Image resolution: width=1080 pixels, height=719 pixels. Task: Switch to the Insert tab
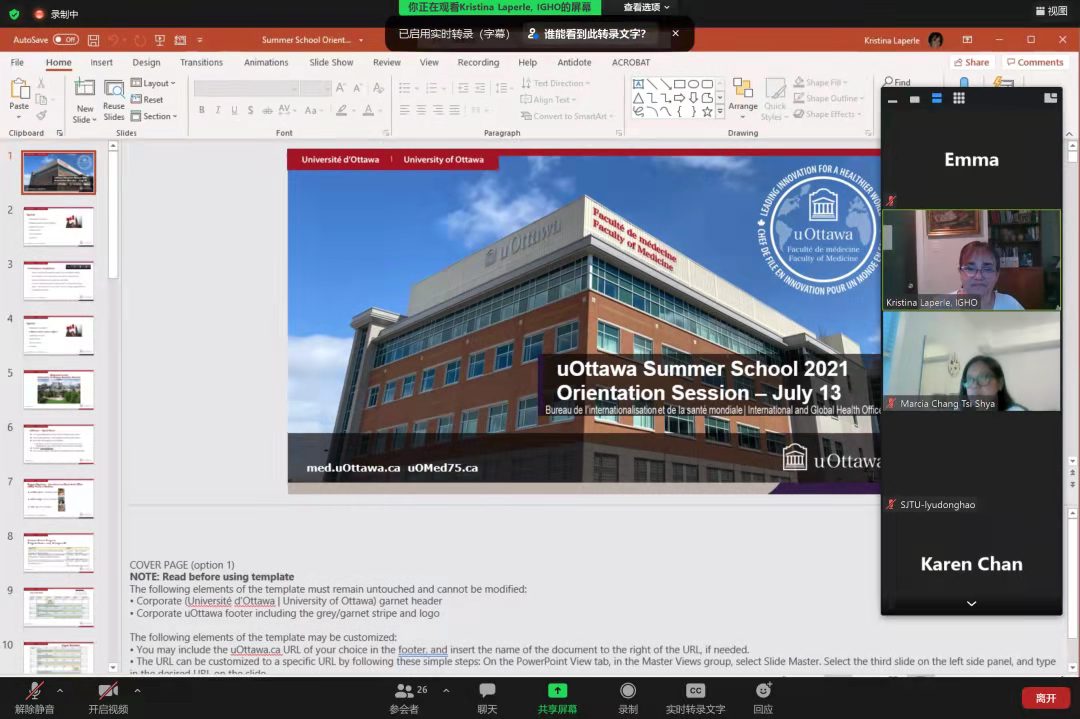point(101,62)
